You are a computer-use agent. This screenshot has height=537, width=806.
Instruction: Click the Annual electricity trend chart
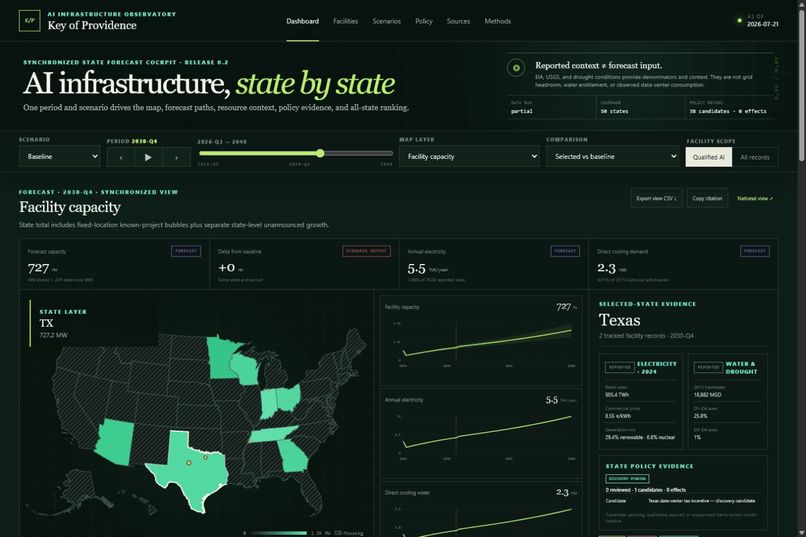click(x=481, y=433)
